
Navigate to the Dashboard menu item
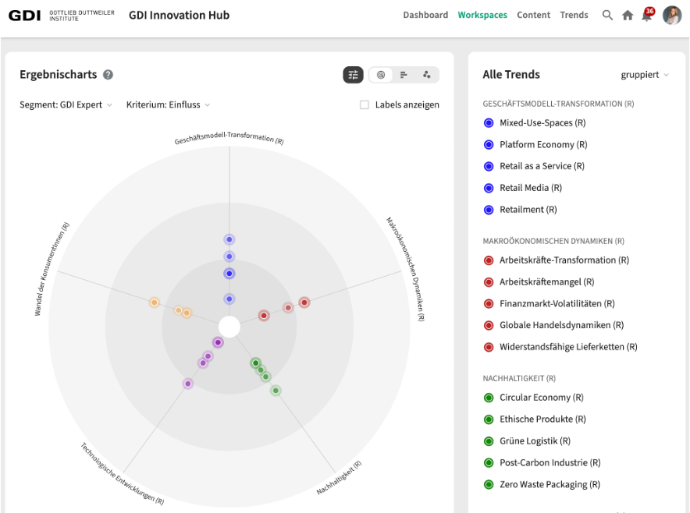click(x=425, y=15)
